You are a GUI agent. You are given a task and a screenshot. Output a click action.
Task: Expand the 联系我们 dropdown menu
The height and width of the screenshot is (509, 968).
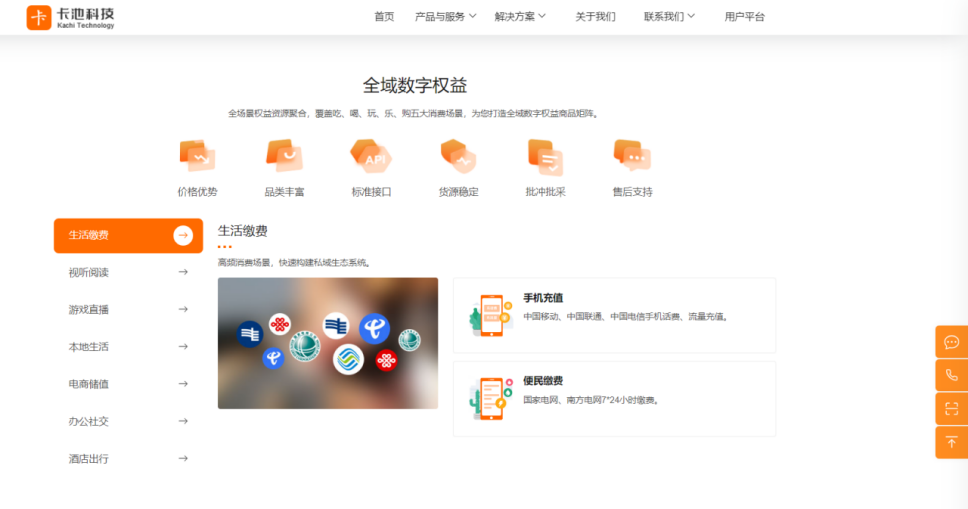tap(669, 17)
